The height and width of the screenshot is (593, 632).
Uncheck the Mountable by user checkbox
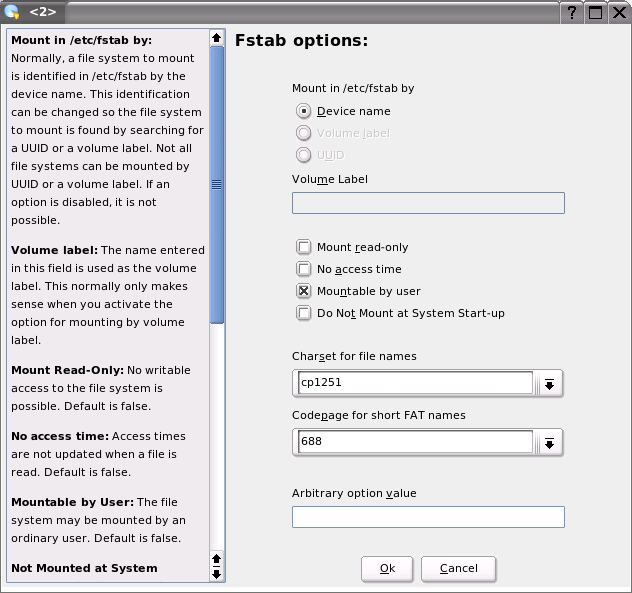[304, 291]
